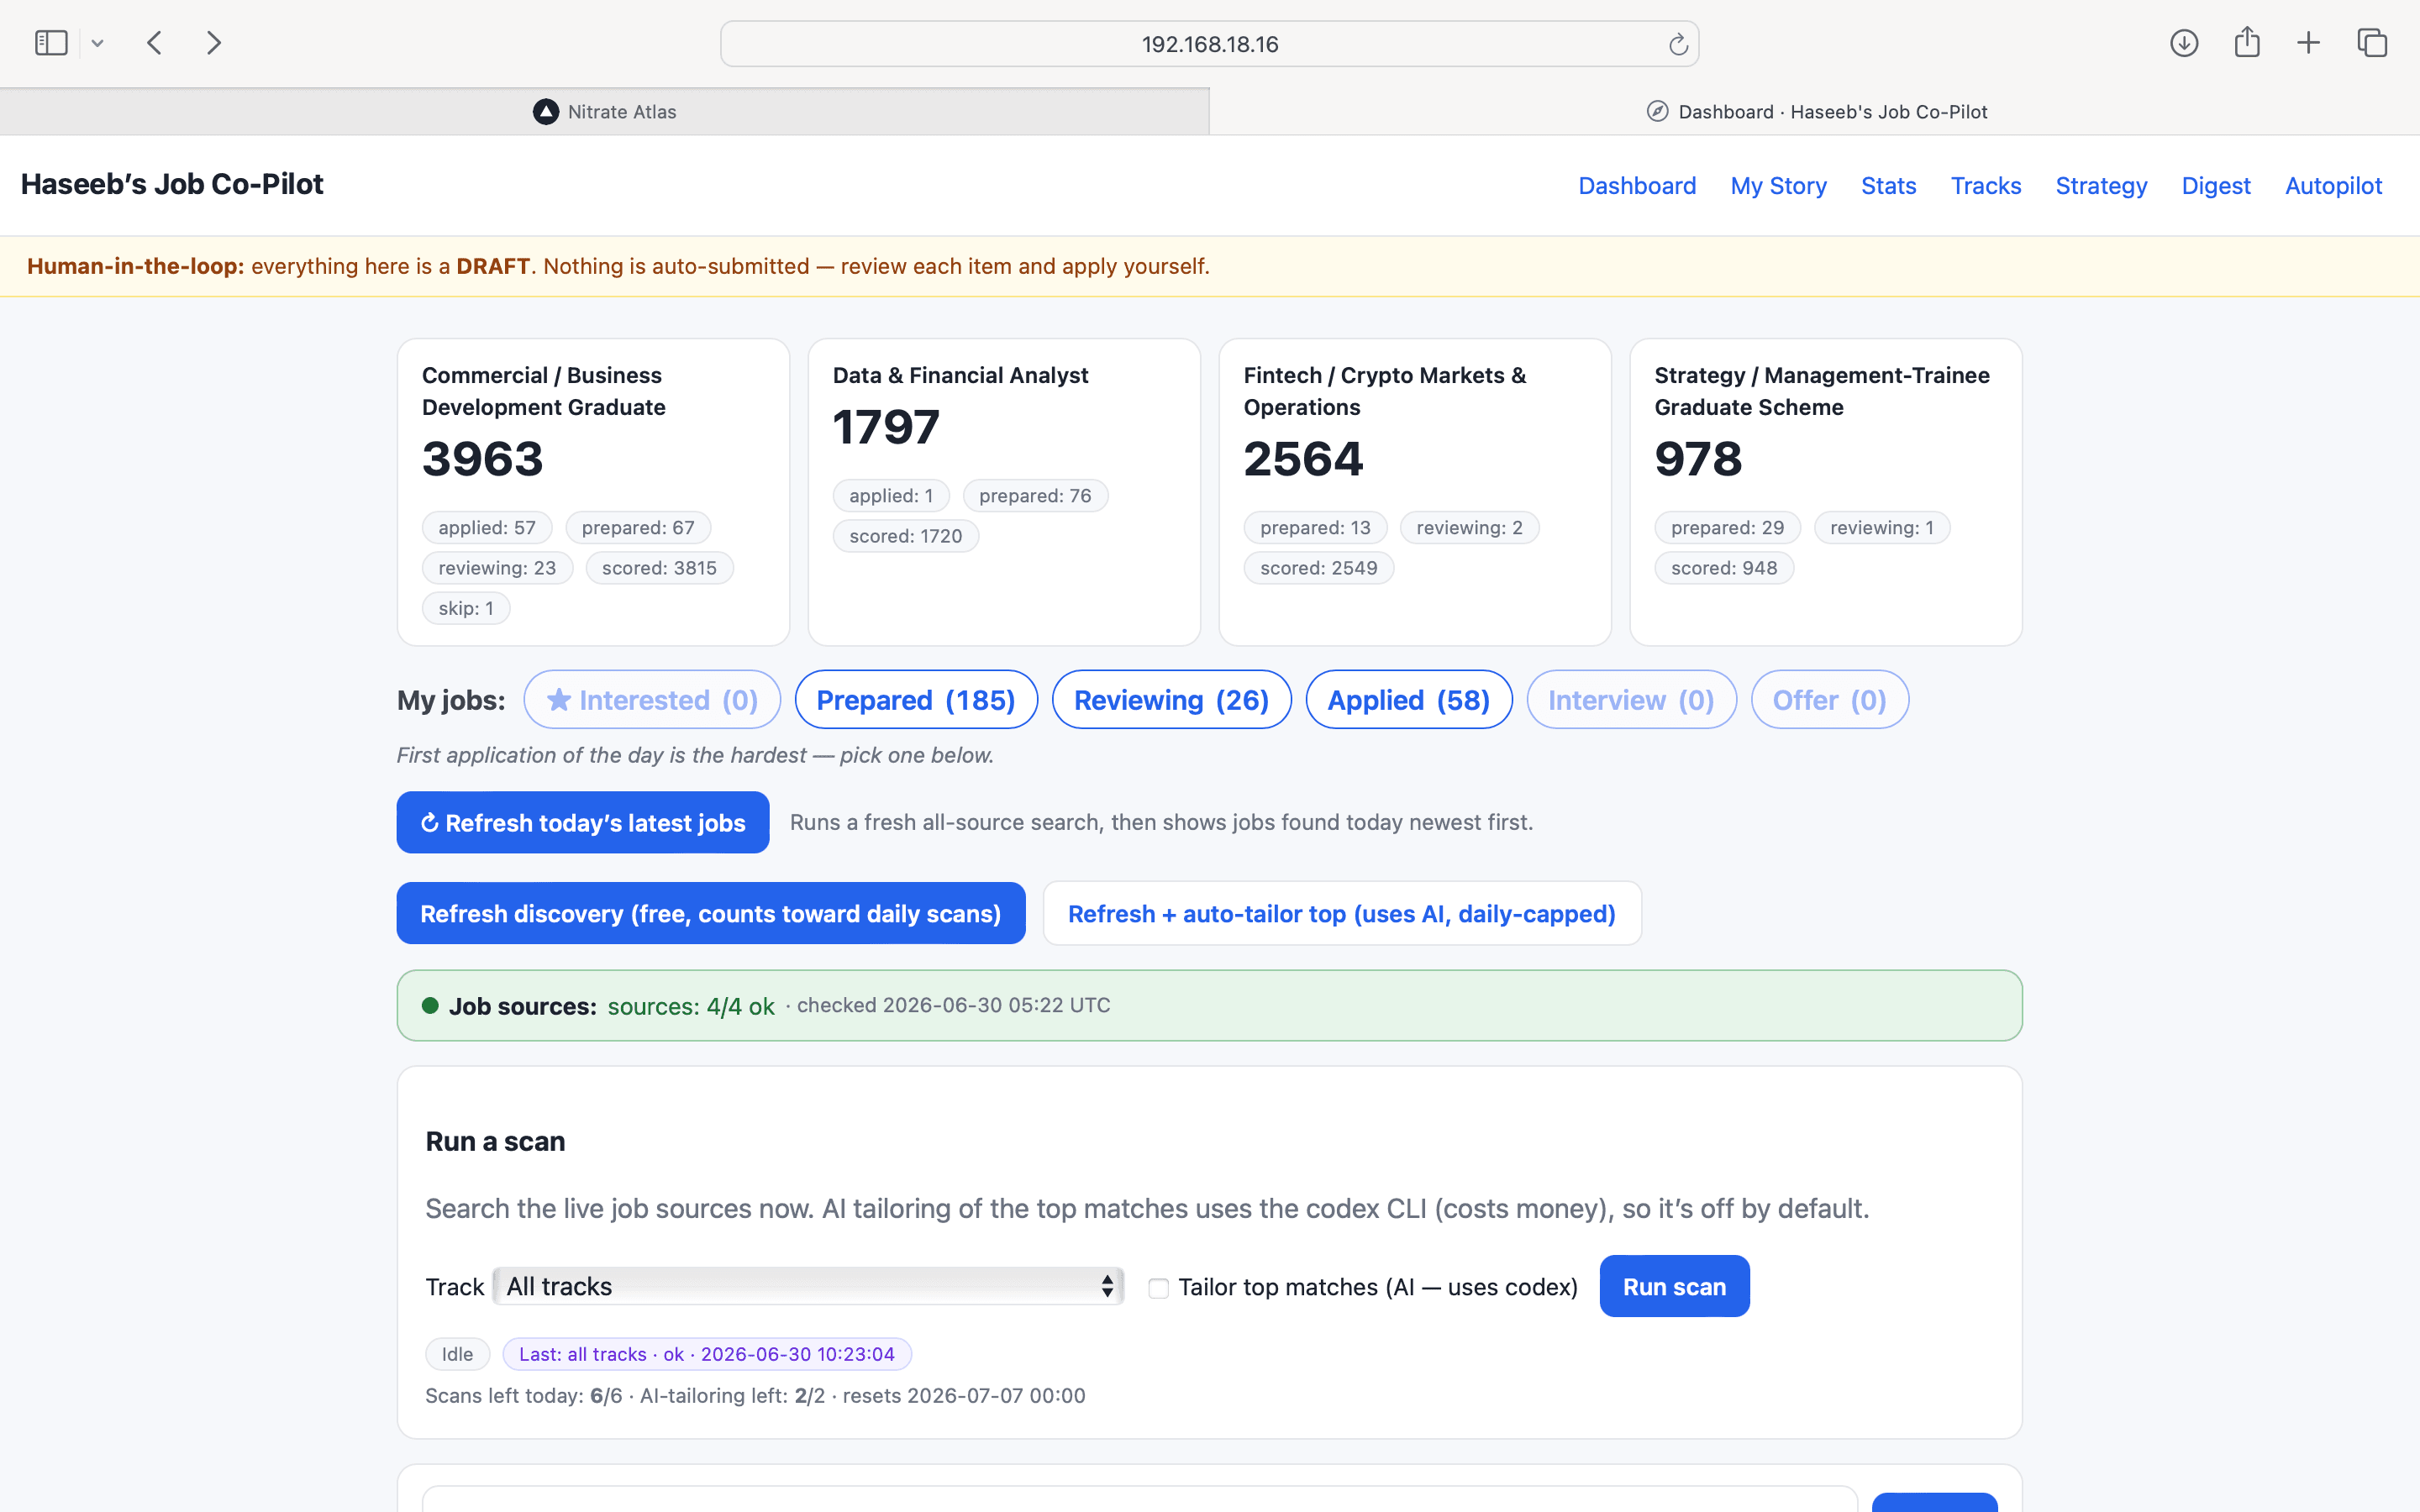
Task: Click the count 3963
Action: coord(482,459)
